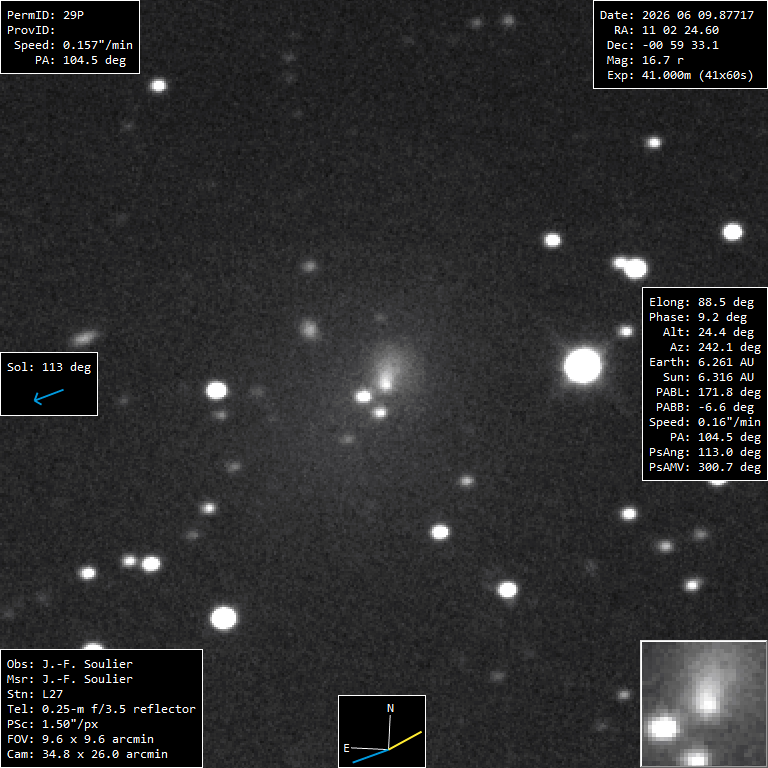Viewport: 768px width, 768px height.
Task: Select the 'PsAMV: 300.7 deg' line
Action: [x=705, y=467]
